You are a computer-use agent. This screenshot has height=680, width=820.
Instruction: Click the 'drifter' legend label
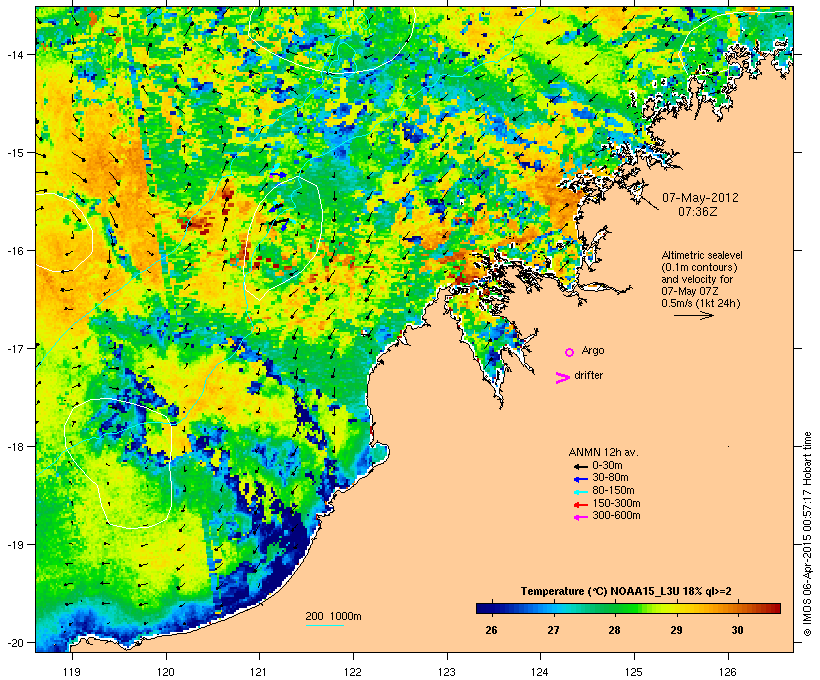click(588, 375)
